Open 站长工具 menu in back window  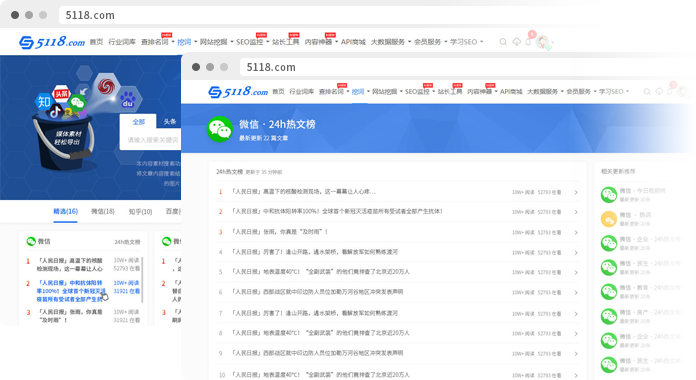[x=286, y=42]
